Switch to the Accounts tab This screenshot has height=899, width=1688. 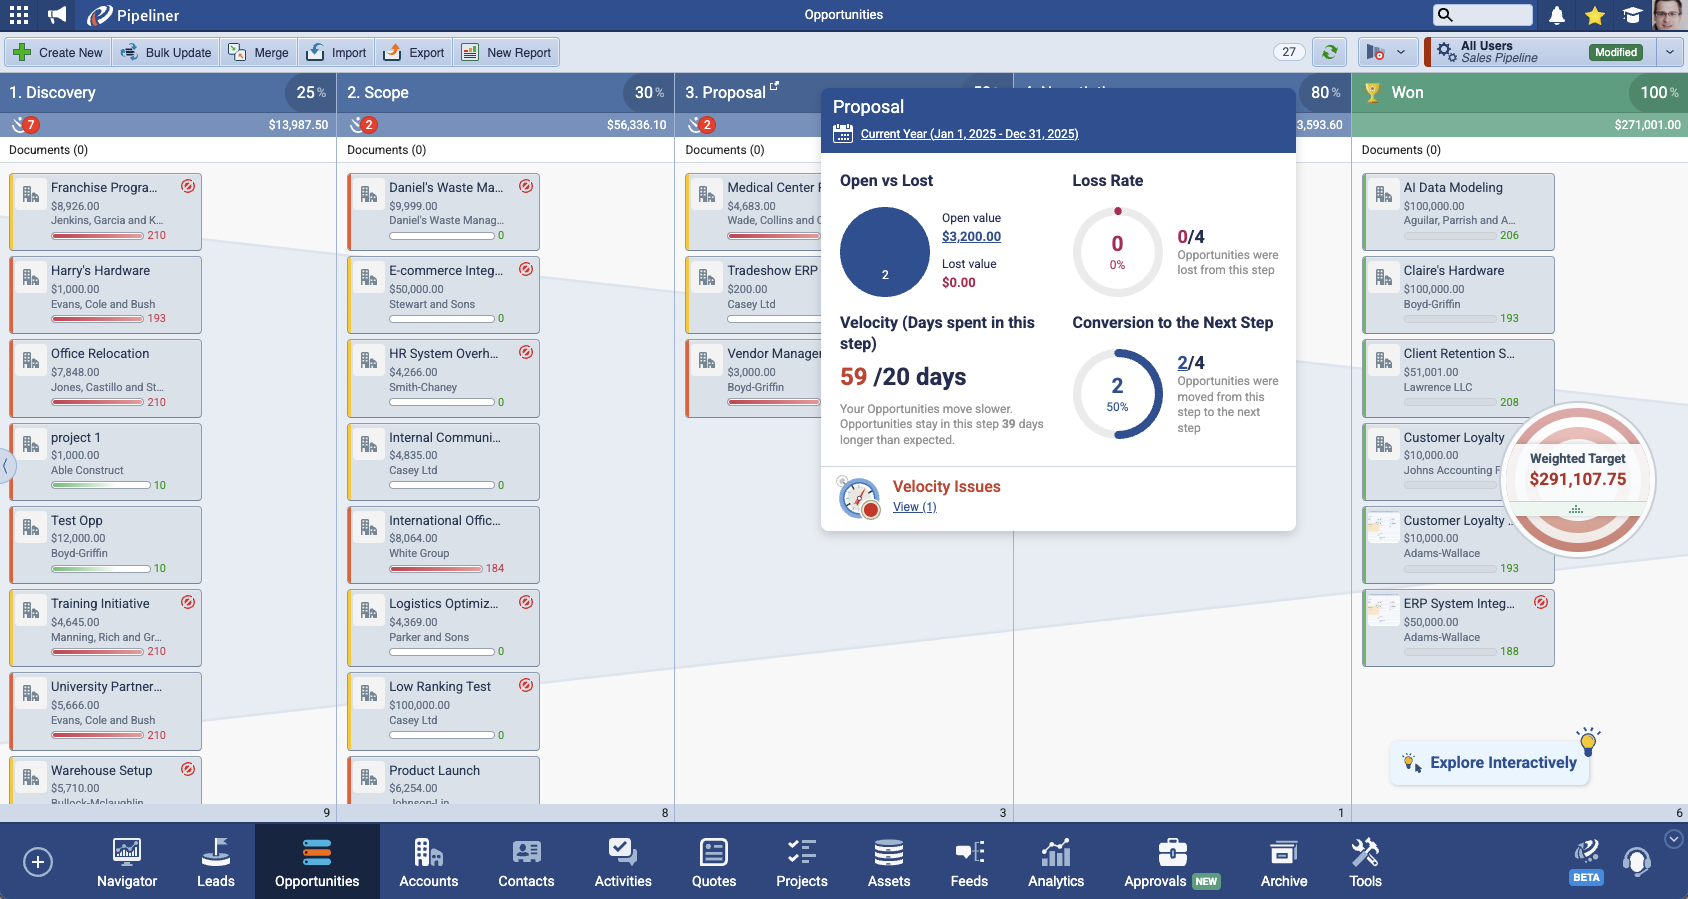click(428, 862)
